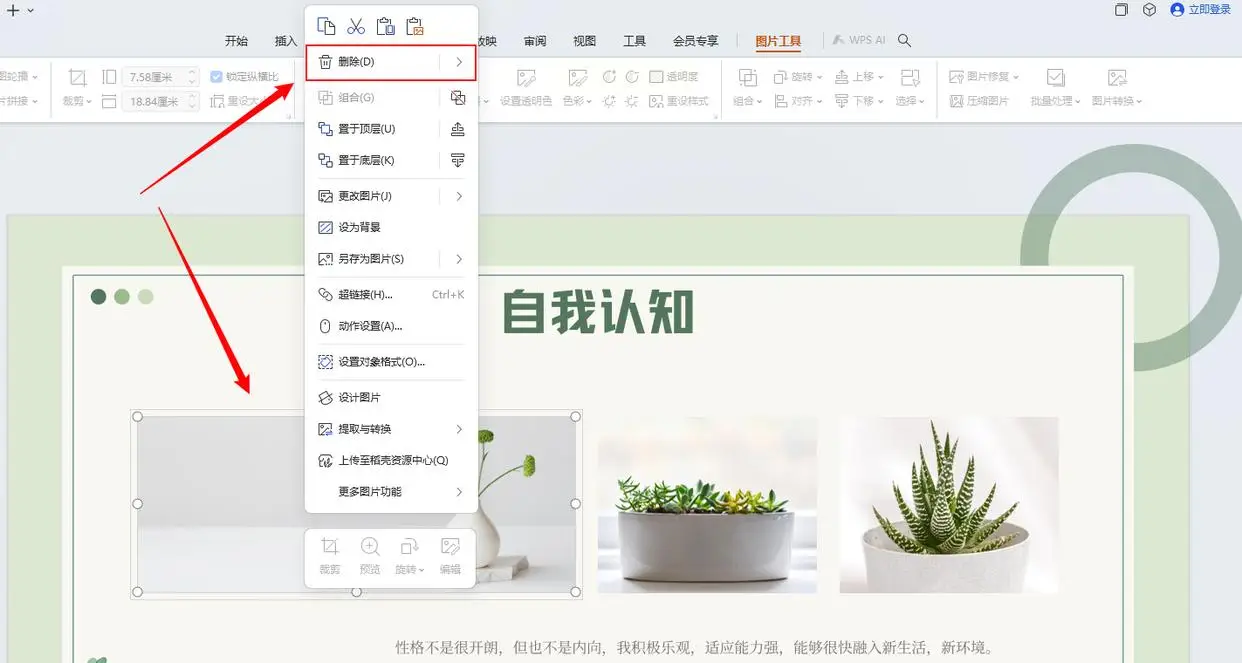This screenshot has width=1242, height=663.
Task: Activate the Cut icon in the context toolbar
Action: click(x=356, y=27)
